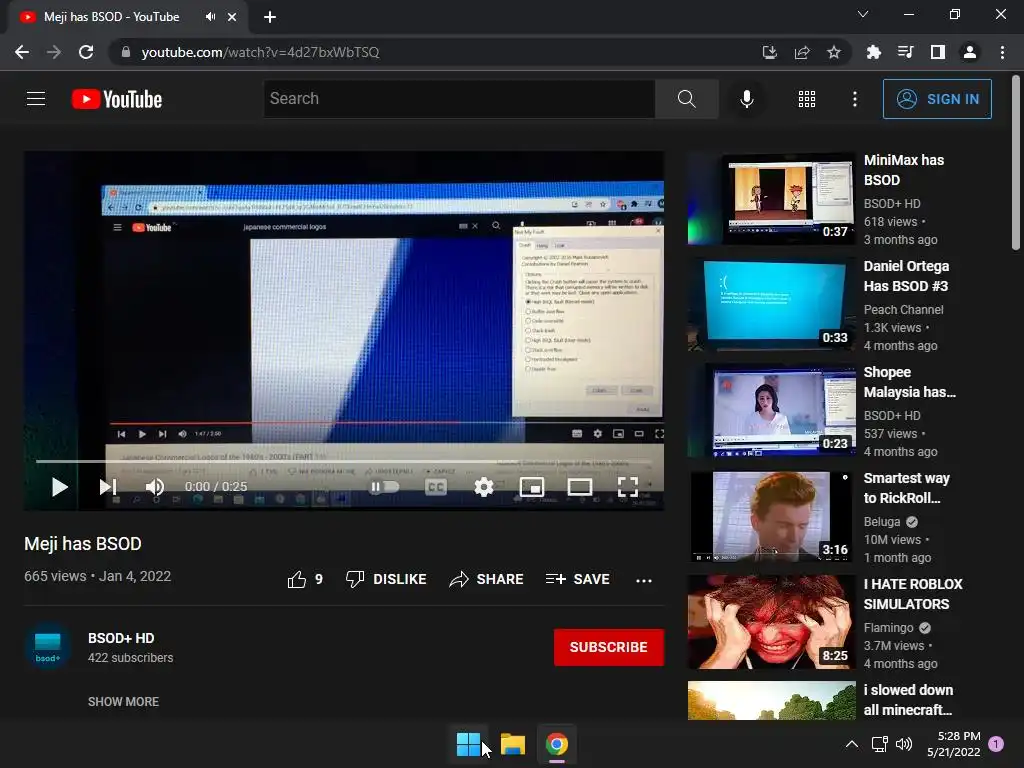The height and width of the screenshot is (768, 1024).
Task: Open the YouTube apps grid
Action: pyautogui.click(x=807, y=99)
